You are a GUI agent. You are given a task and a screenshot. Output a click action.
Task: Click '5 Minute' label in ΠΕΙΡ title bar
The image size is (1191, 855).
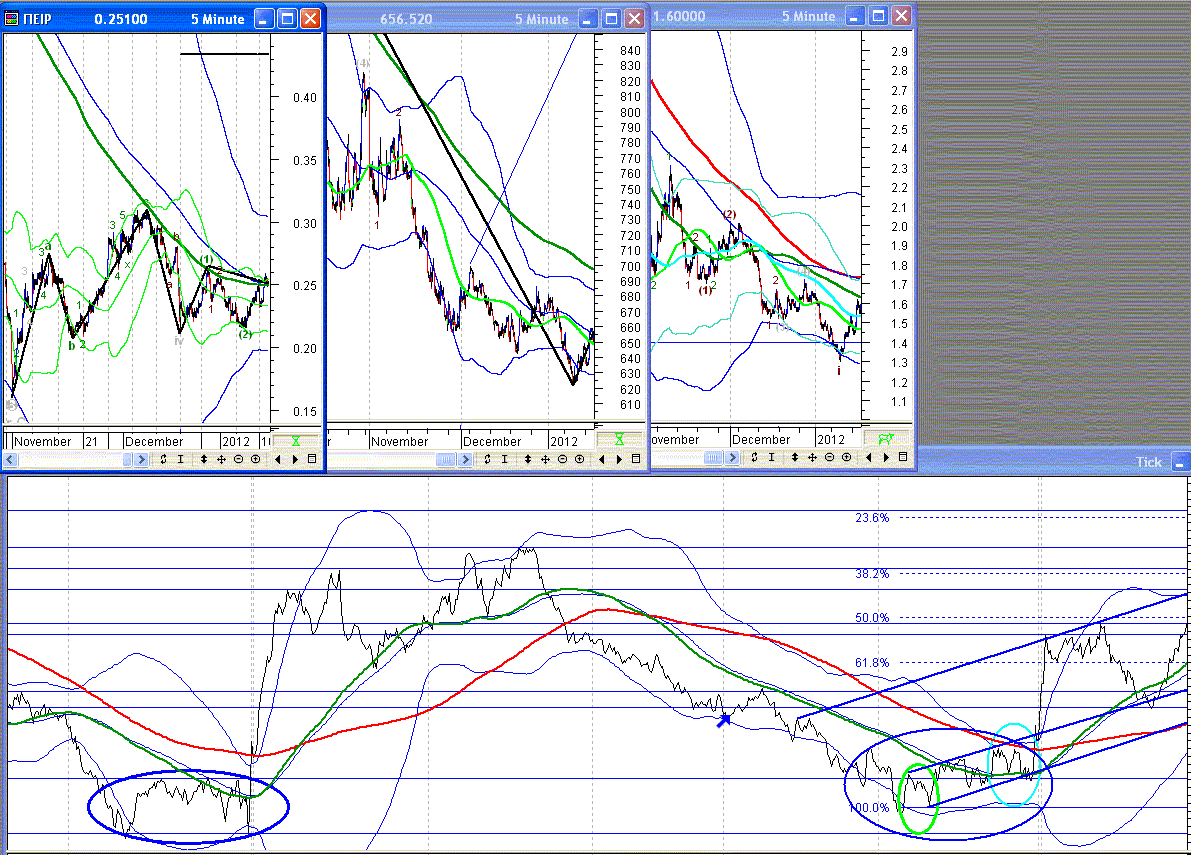218,20
